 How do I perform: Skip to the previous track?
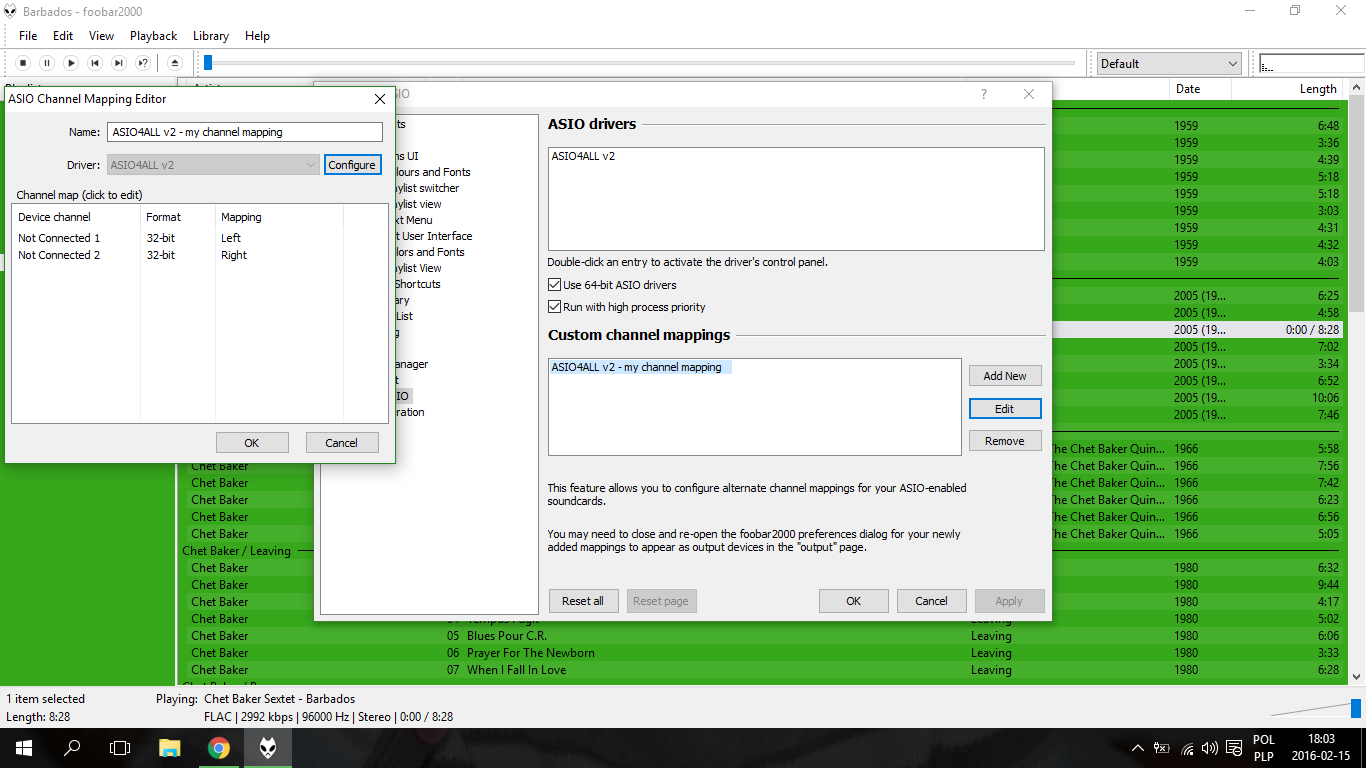(x=95, y=63)
